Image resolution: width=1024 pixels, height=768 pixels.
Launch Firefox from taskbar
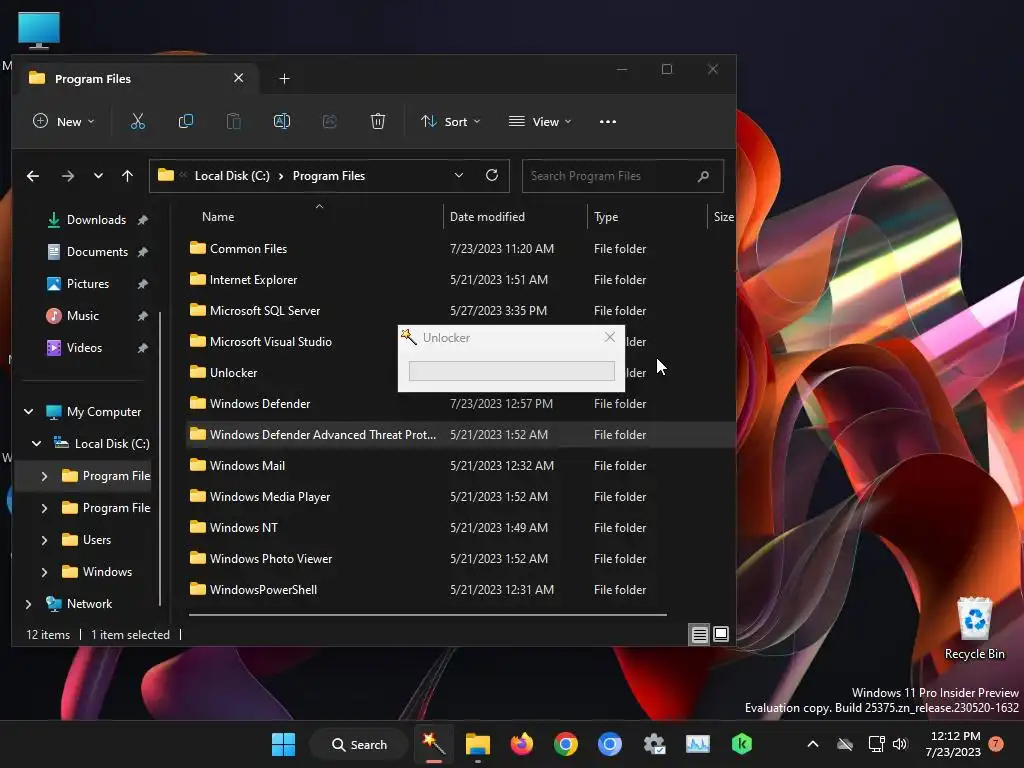(x=522, y=744)
